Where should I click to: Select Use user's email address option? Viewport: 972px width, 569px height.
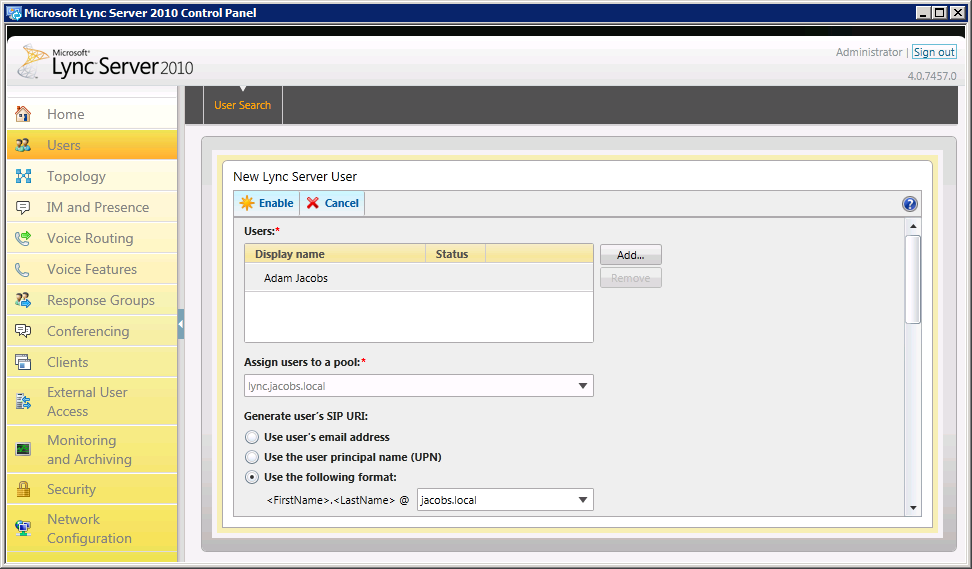tap(252, 437)
